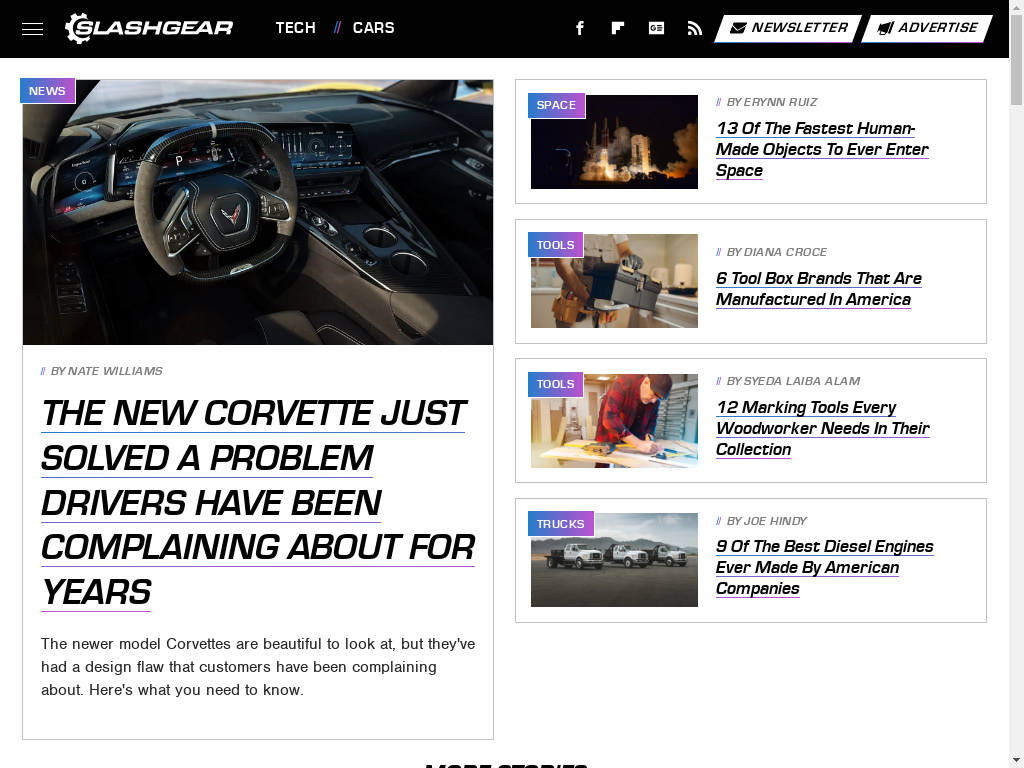Open the diesel trucks thumbnail
Viewport: 1024px width, 768px height.
point(614,560)
